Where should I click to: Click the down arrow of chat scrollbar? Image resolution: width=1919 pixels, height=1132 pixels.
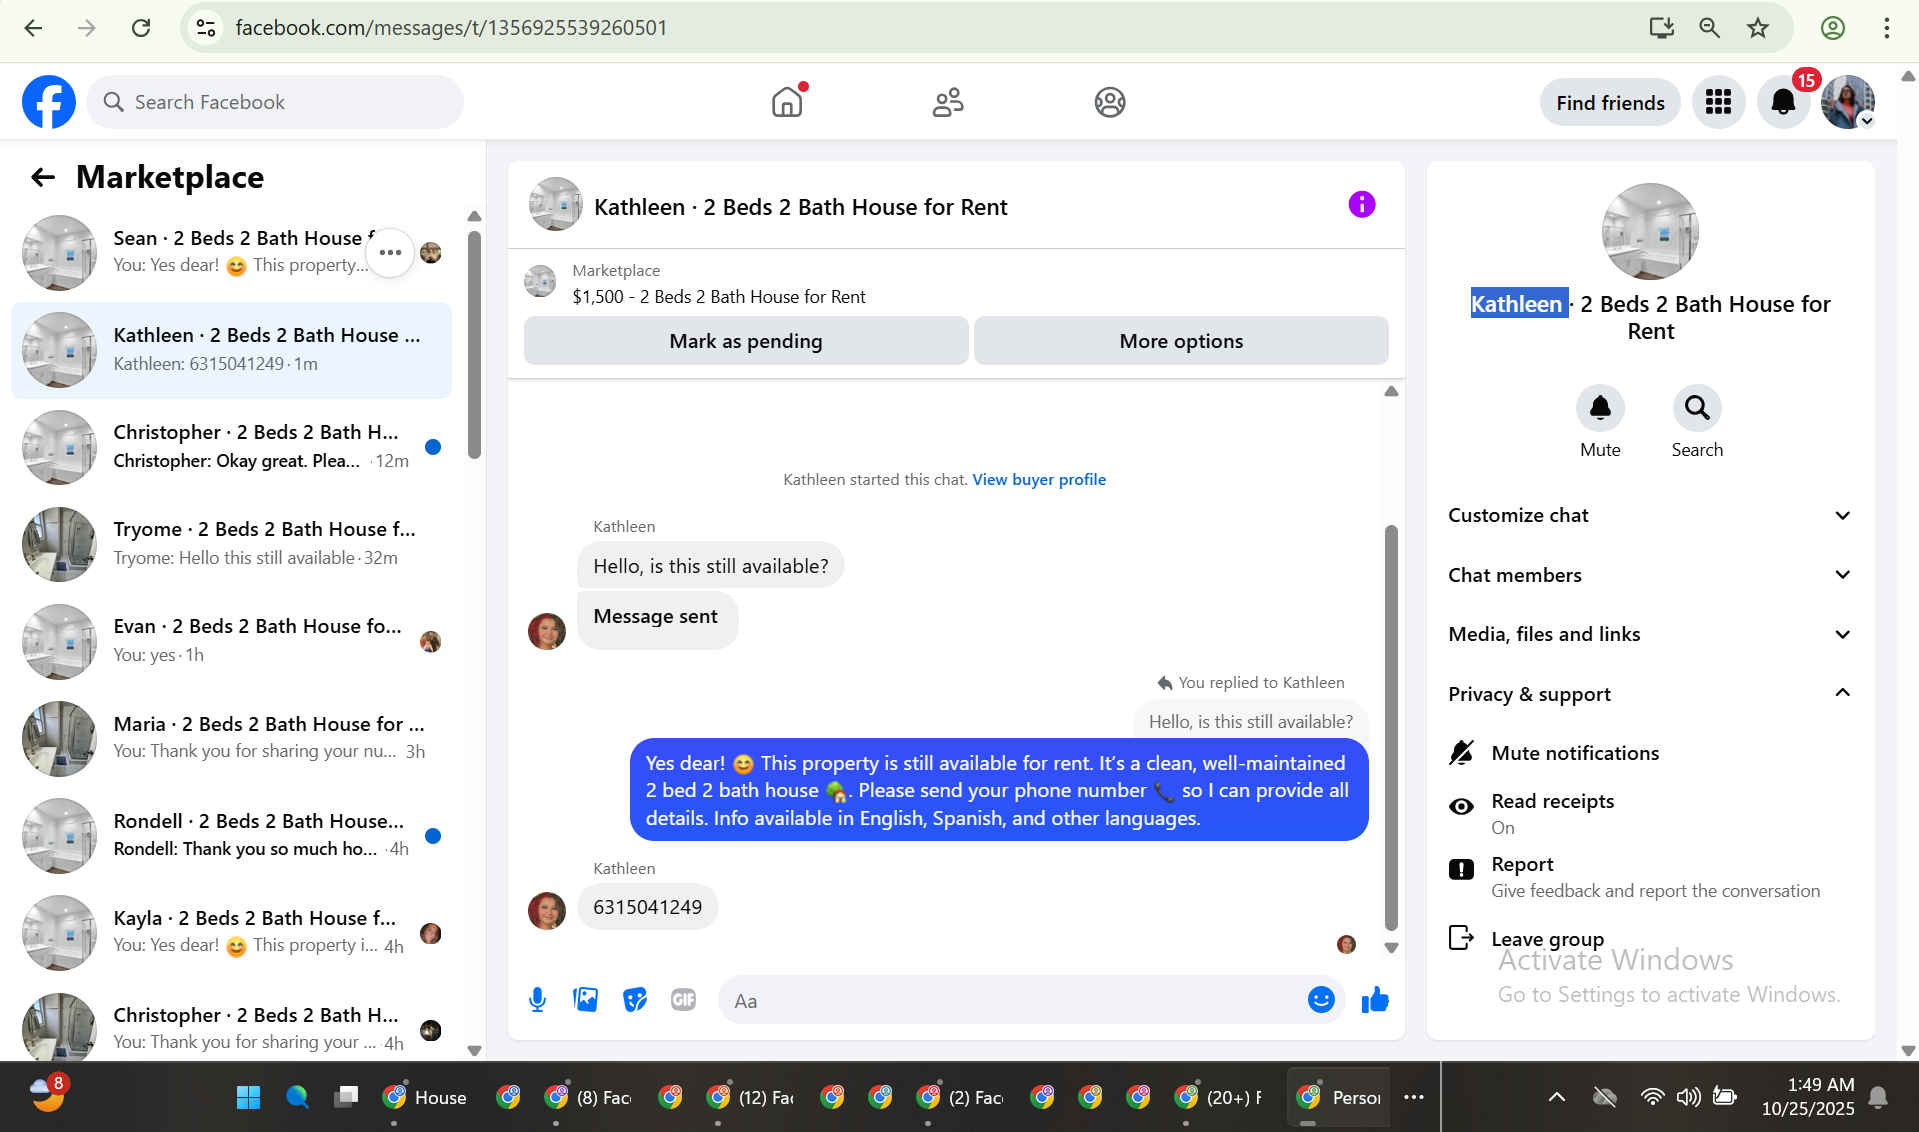(x=1391, y=948)
